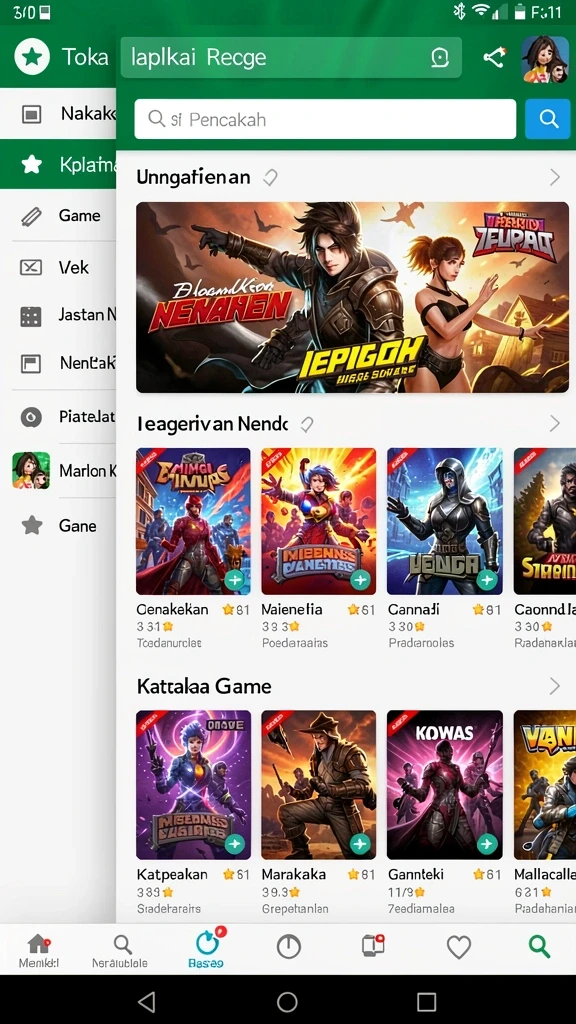Tap the share icon in header
This screenshot has width=576, height=1024.
click(494, 58)
